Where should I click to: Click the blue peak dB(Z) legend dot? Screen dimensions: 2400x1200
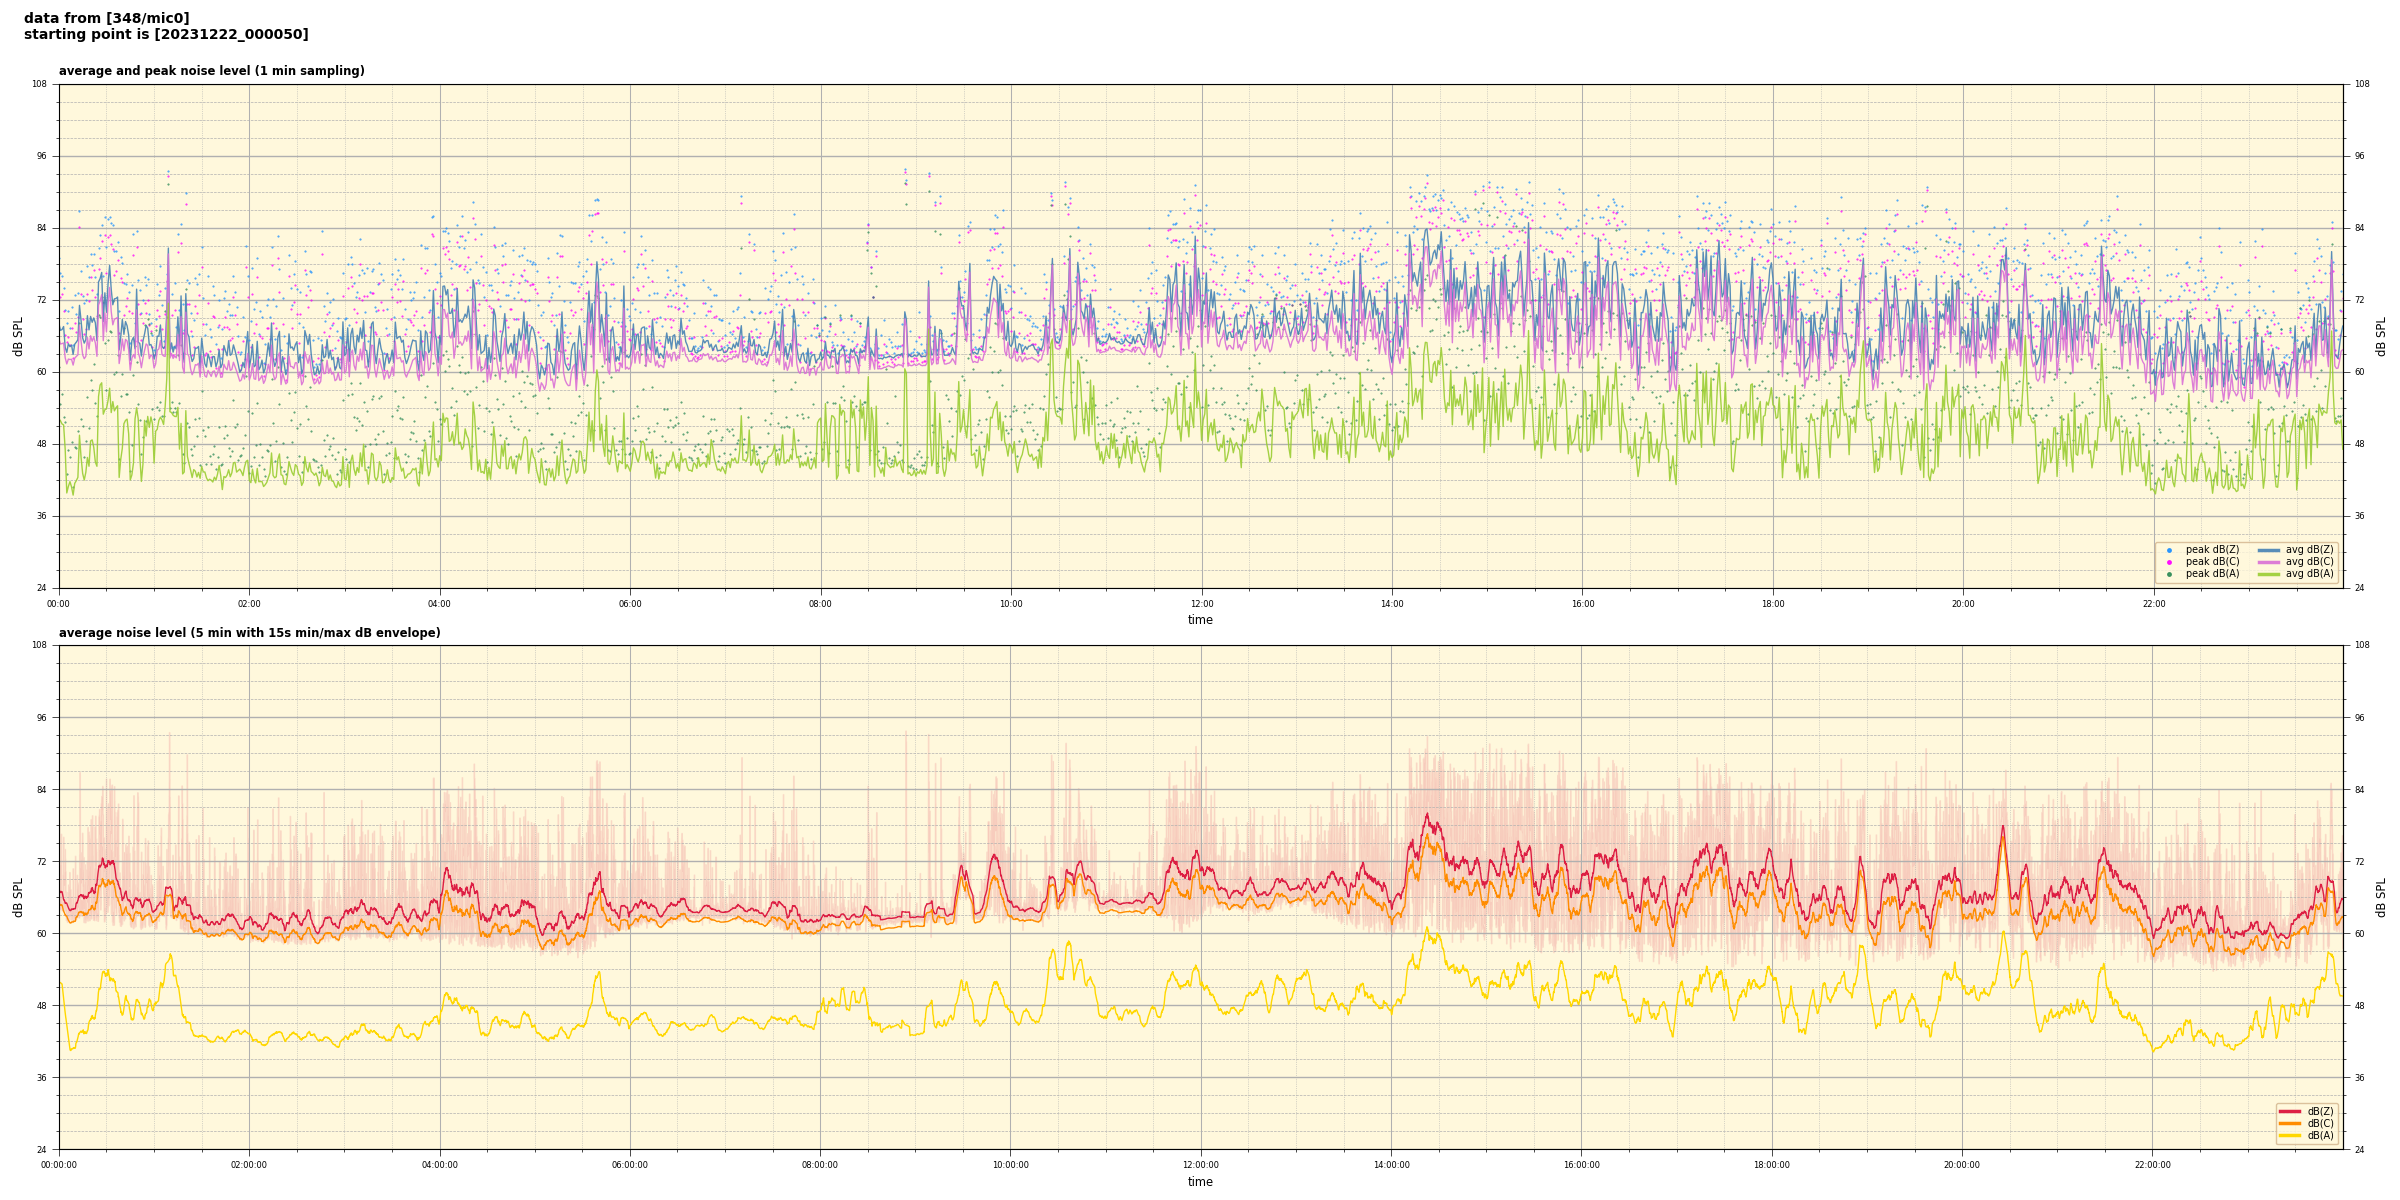2169,550
